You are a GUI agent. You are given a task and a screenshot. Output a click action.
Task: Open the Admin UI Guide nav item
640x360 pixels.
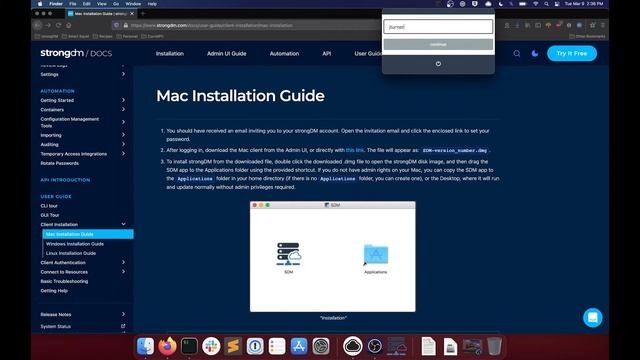[227, 53]
